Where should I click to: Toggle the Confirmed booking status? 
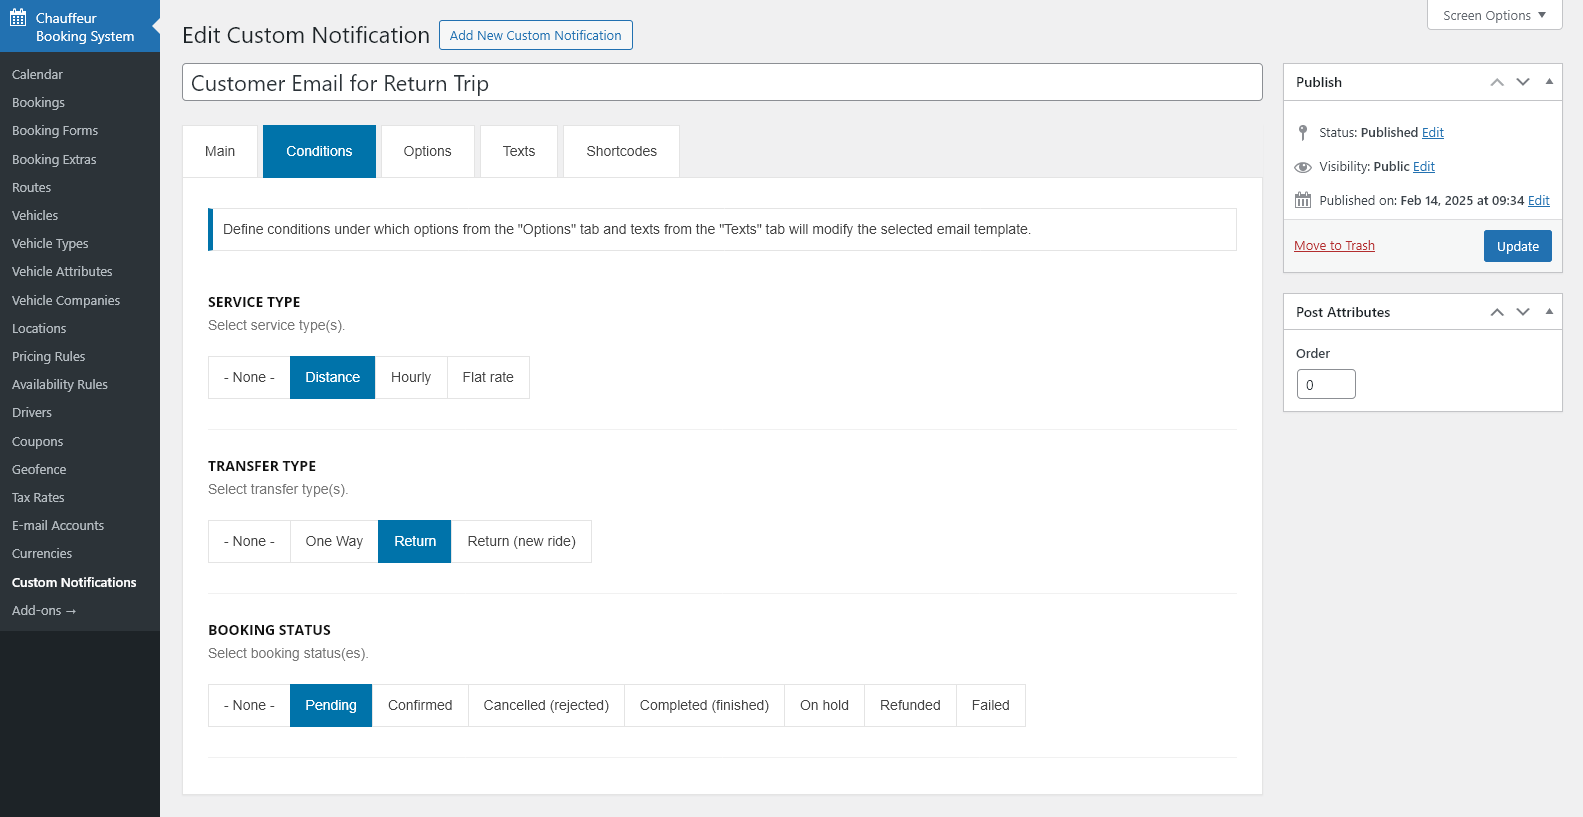click(x=420, y=705)
